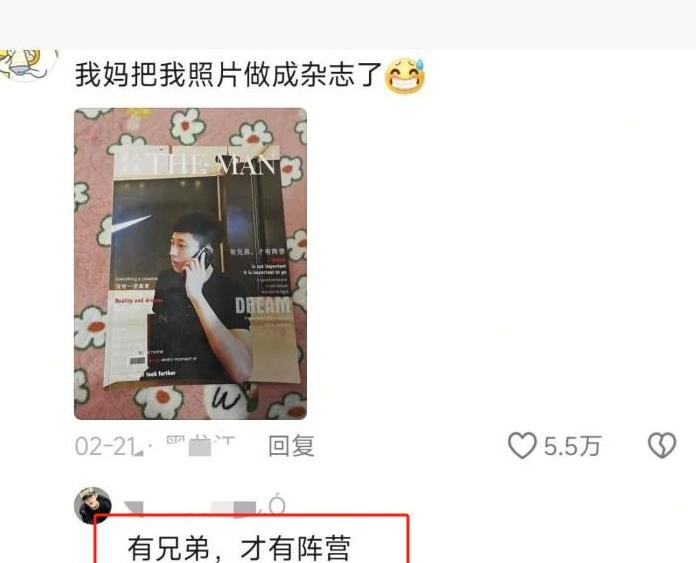The height and width of the screenshot is (563, 696).
Task: Open the blurred username of the replier
Action: (190, 507)
